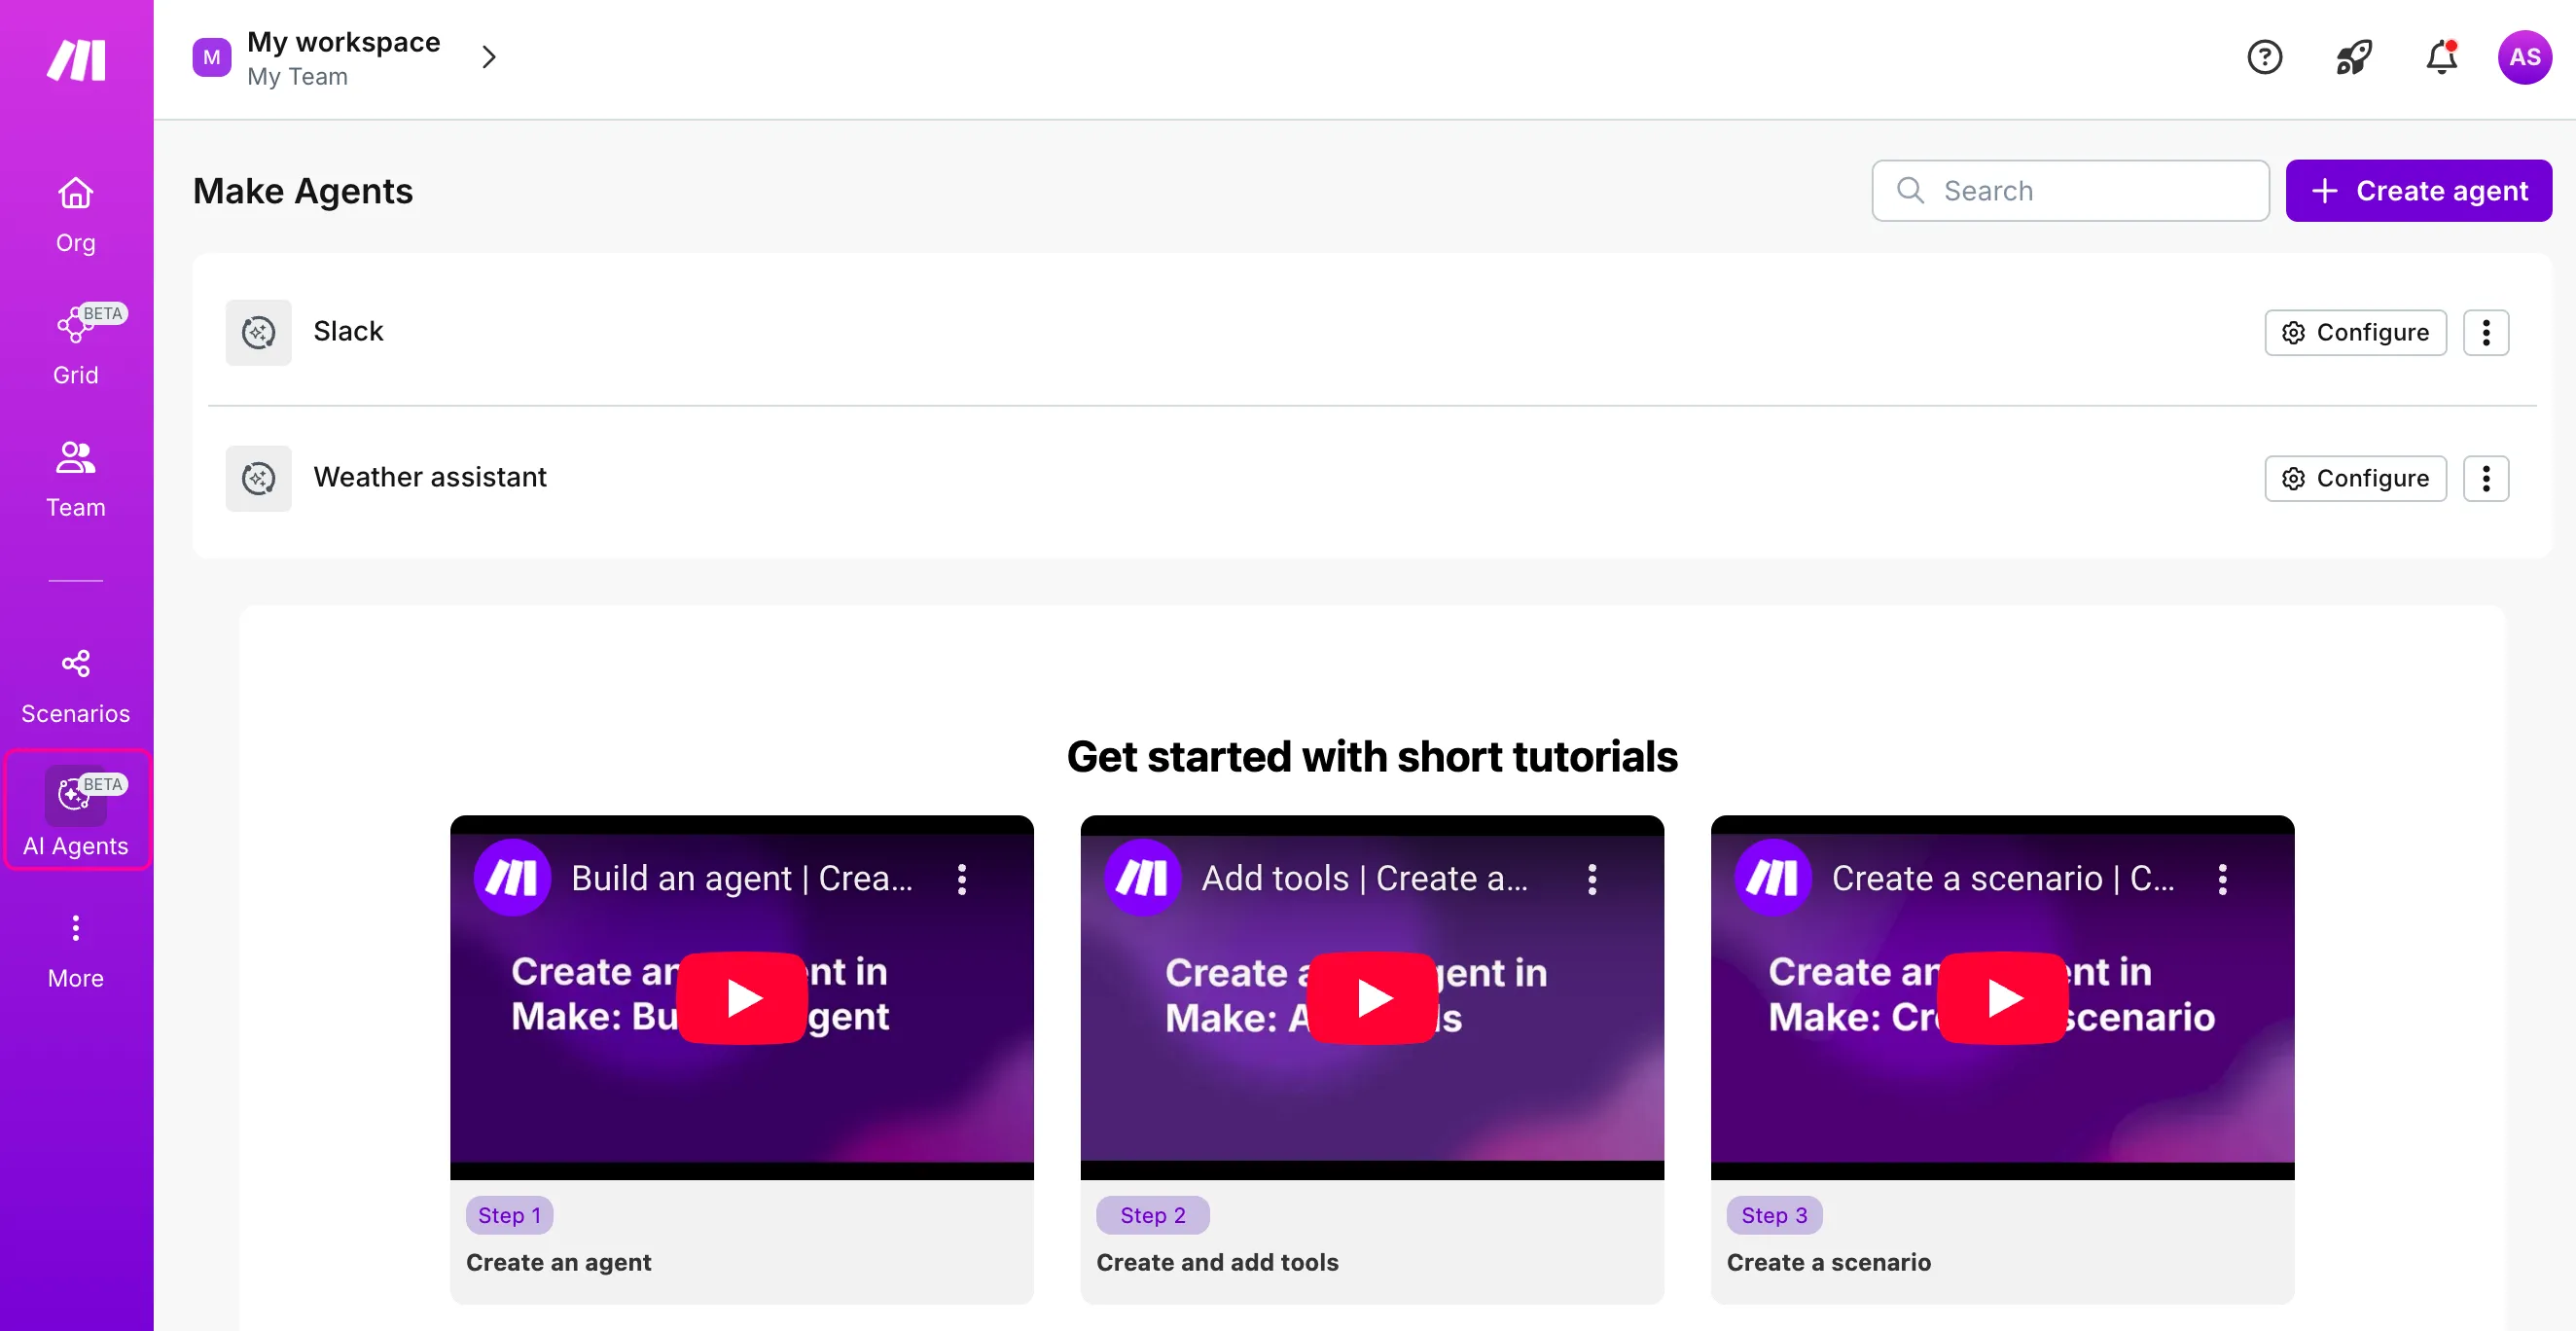The image size is (2576, 1331).
Task: Open Add tools video options menu
Action: click(x=1591, y=879)
